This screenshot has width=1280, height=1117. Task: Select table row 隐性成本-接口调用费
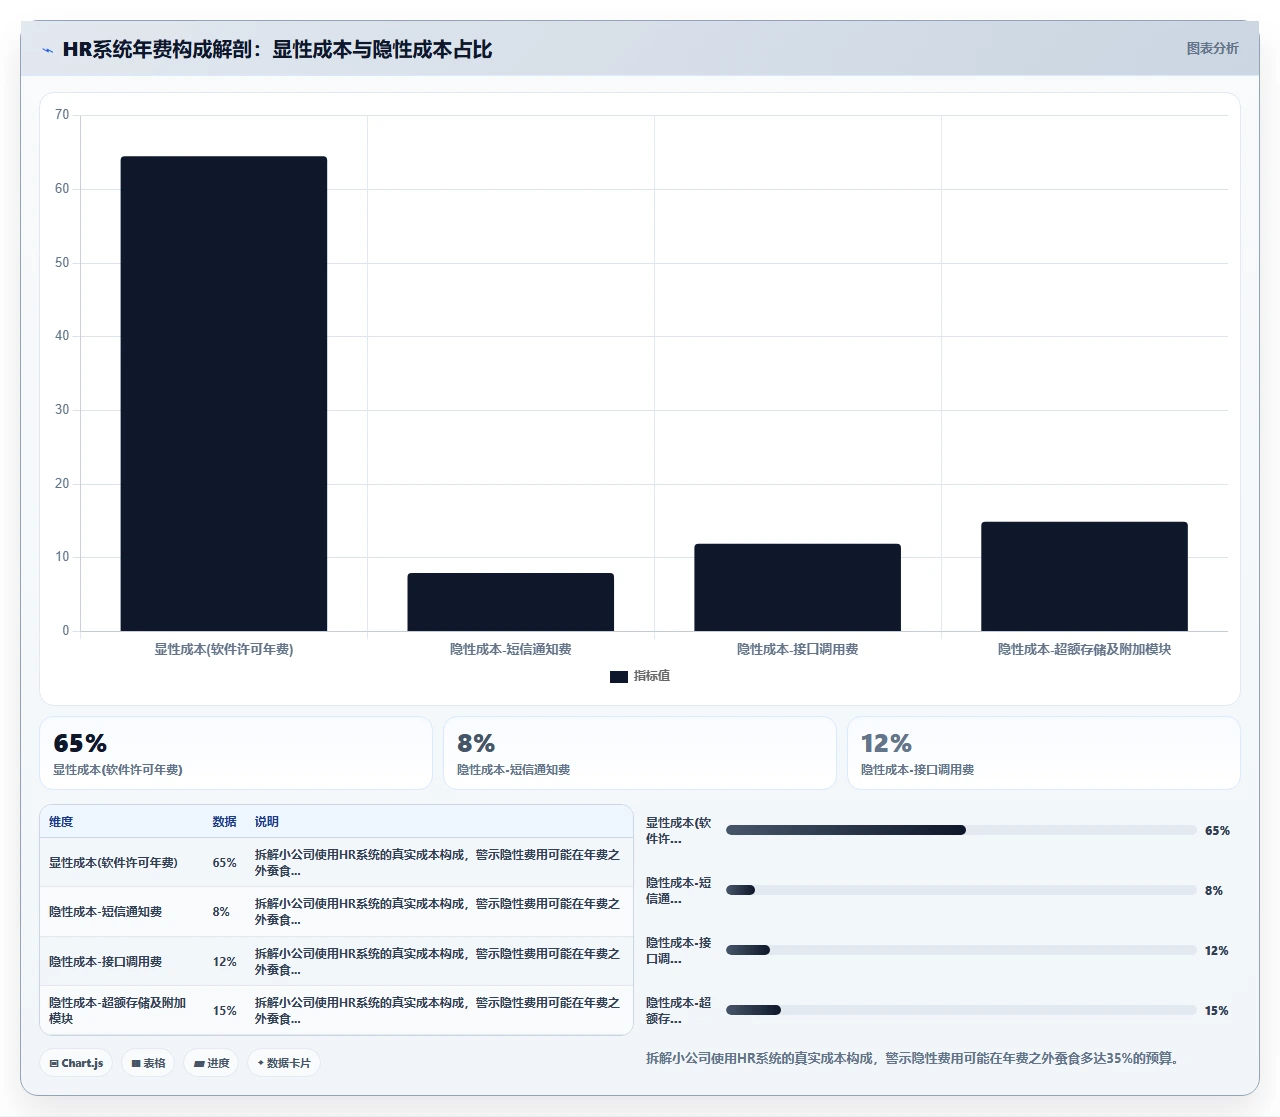pos(336,961)
